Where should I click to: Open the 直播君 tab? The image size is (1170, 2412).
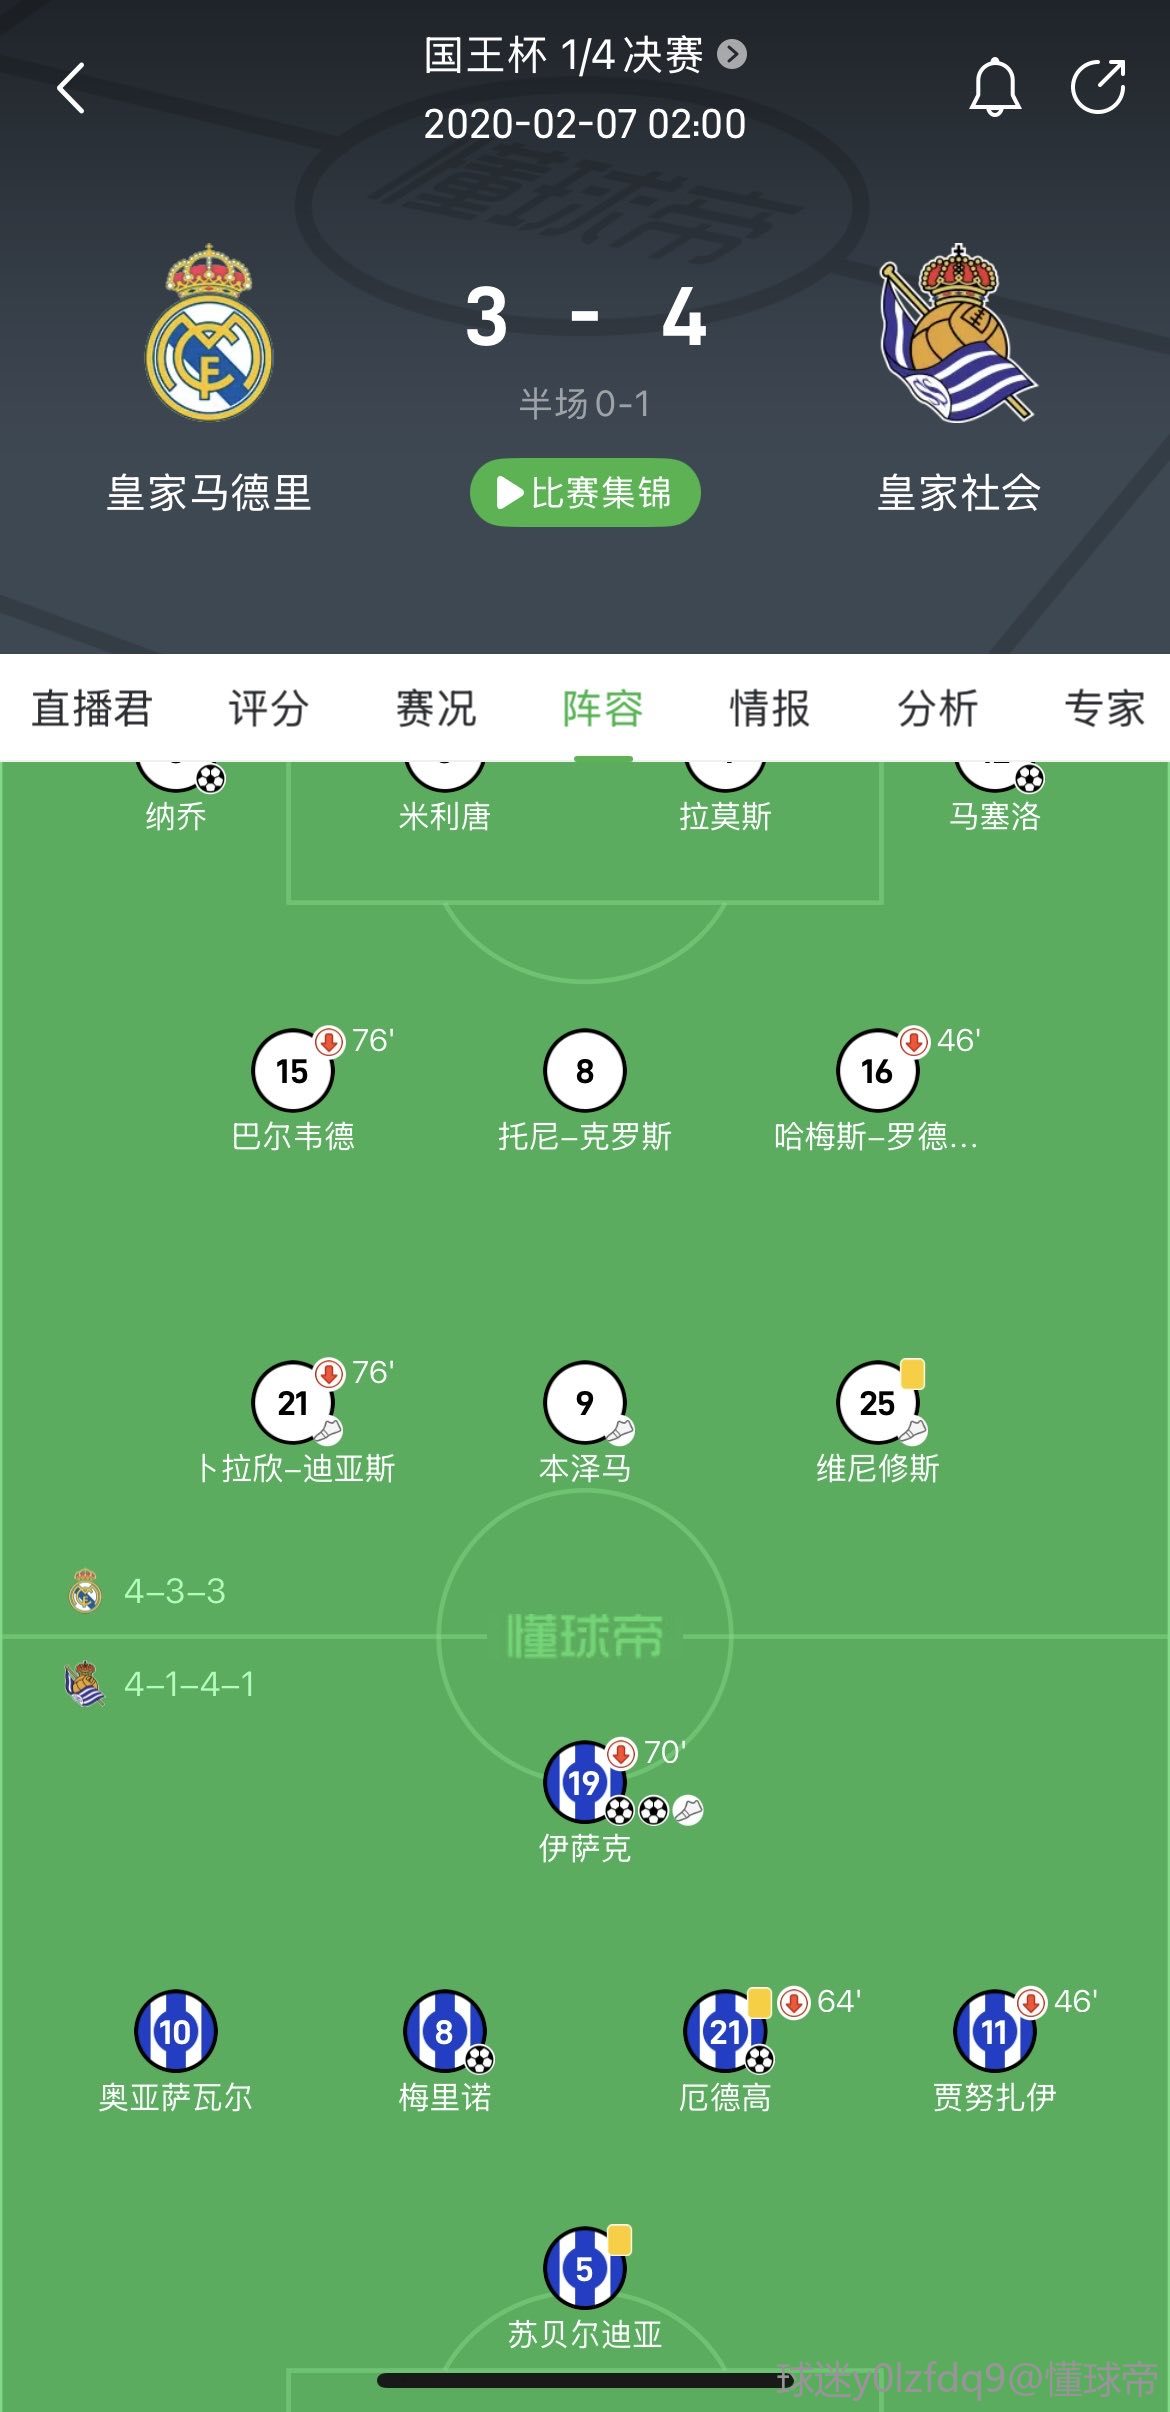click(x=91, y=708)
